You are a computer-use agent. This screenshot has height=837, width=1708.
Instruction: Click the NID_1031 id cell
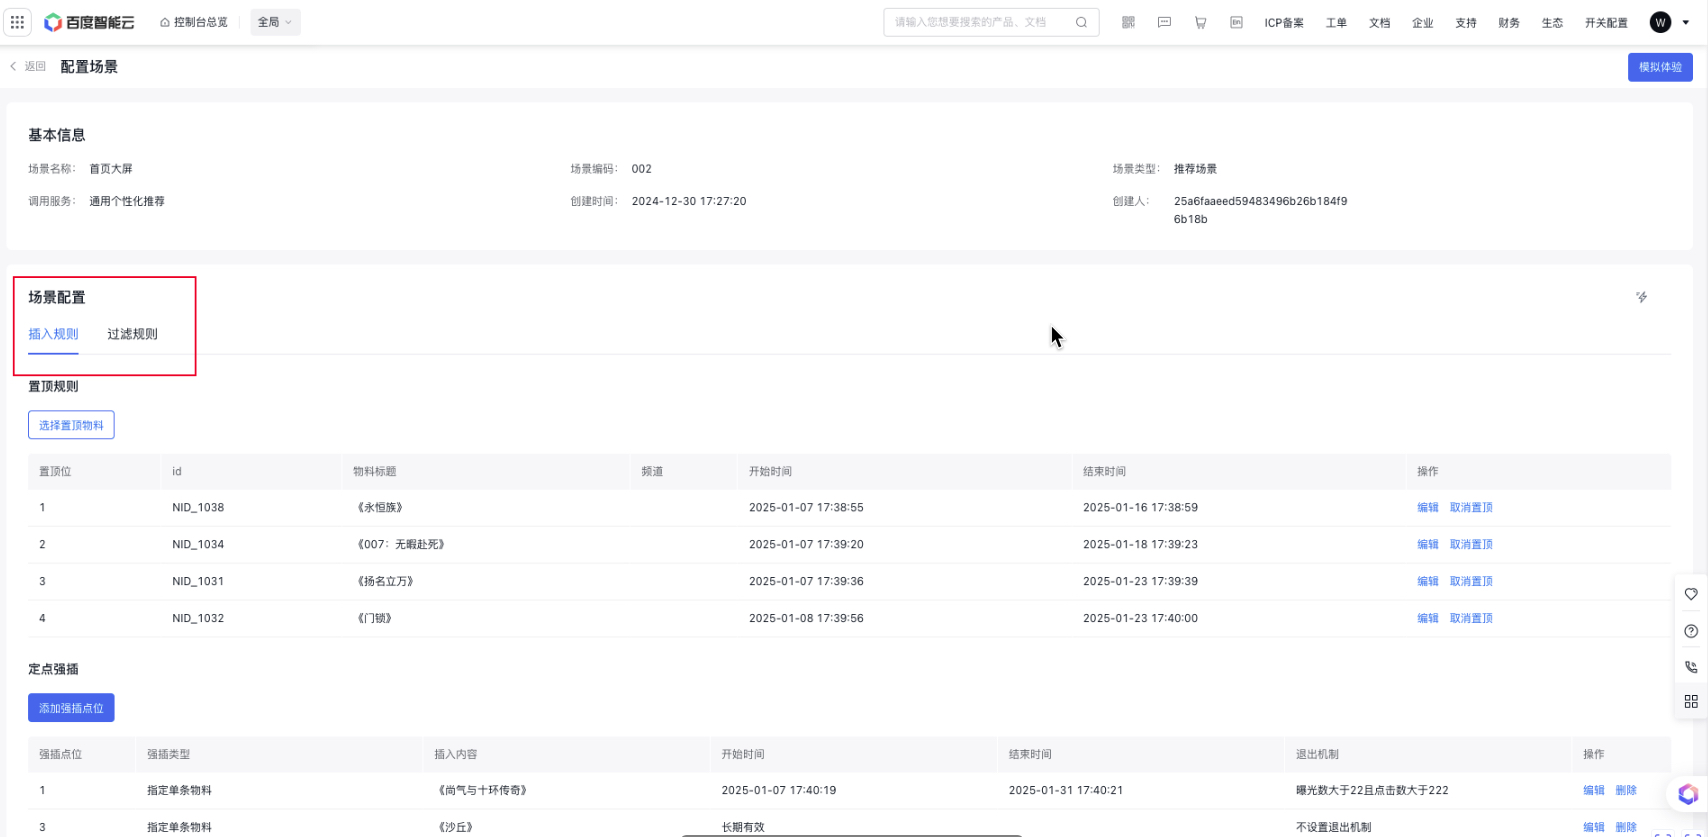(198, 581)
